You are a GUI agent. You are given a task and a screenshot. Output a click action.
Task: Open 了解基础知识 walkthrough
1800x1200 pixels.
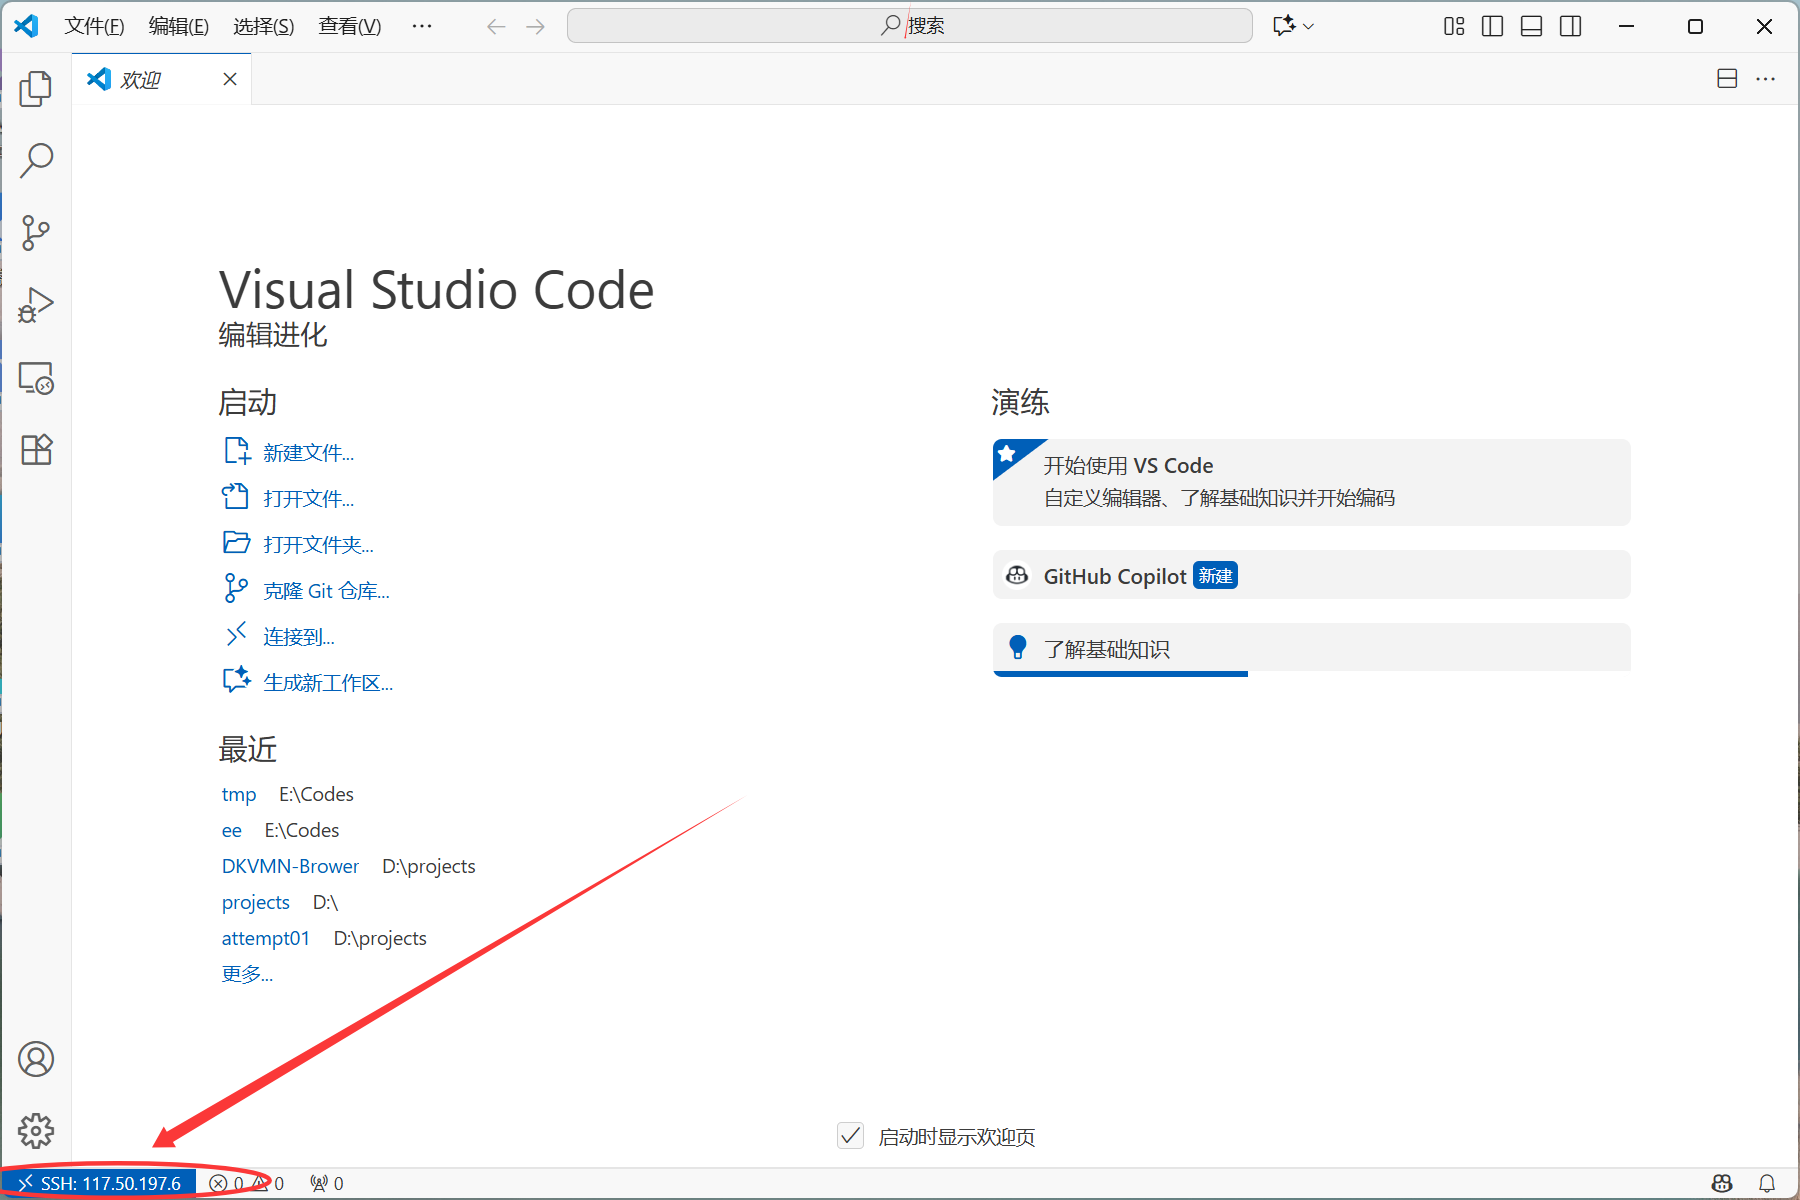pos(1312,649)
